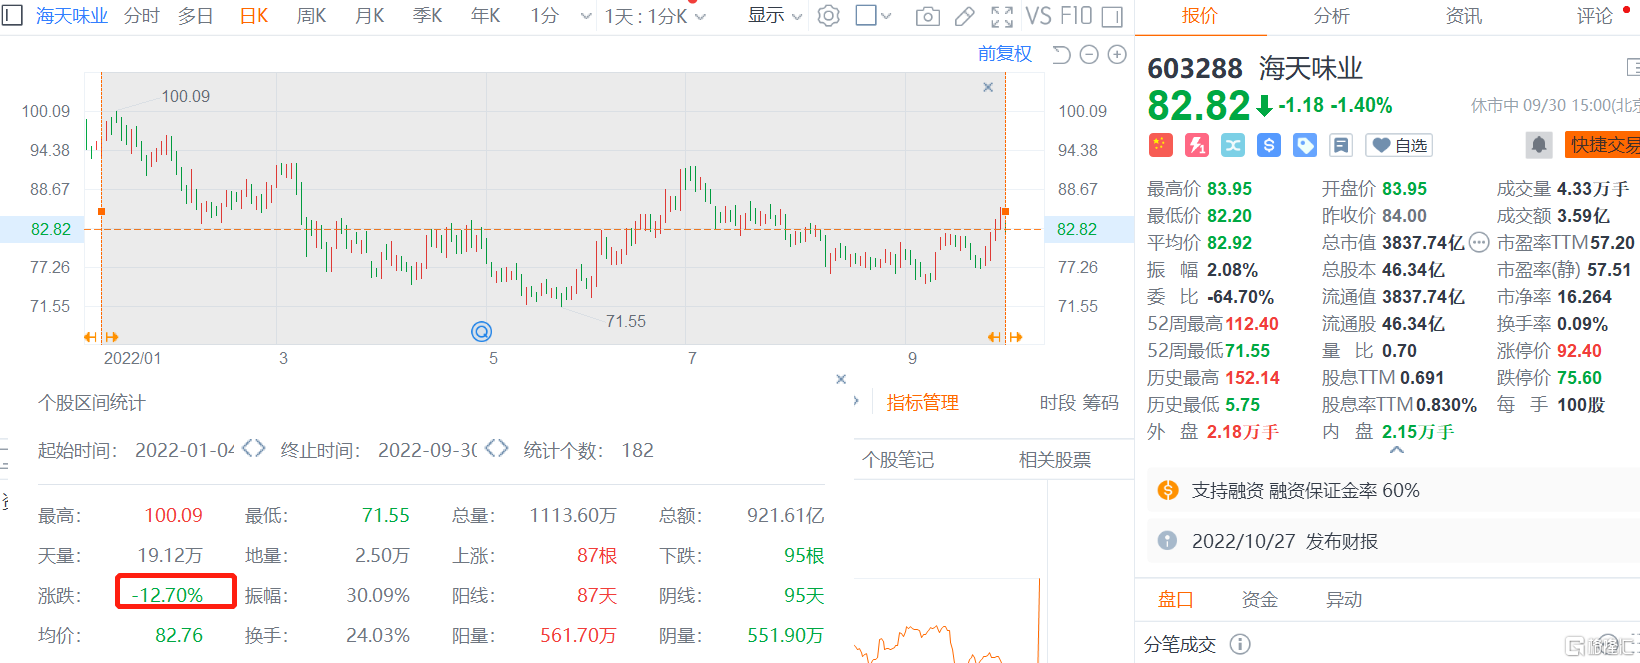The width and height of the screenshot is (1640, 663).
Task: Open 指标管理 indicator management
Action: coord(922,402)
